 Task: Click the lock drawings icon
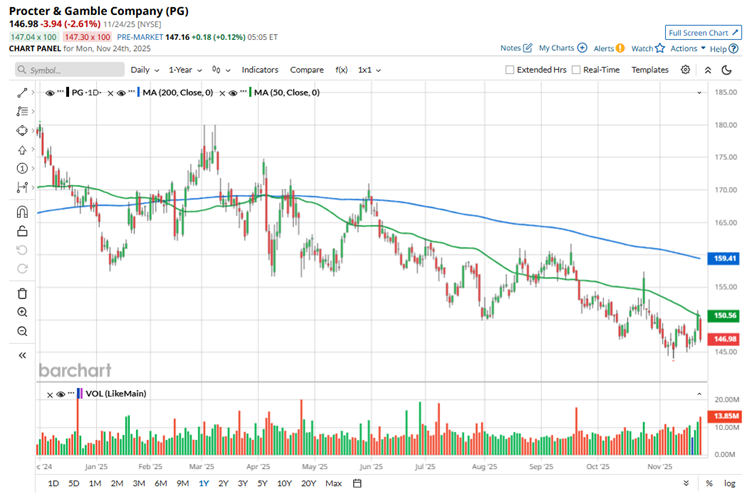click(22, 231)
